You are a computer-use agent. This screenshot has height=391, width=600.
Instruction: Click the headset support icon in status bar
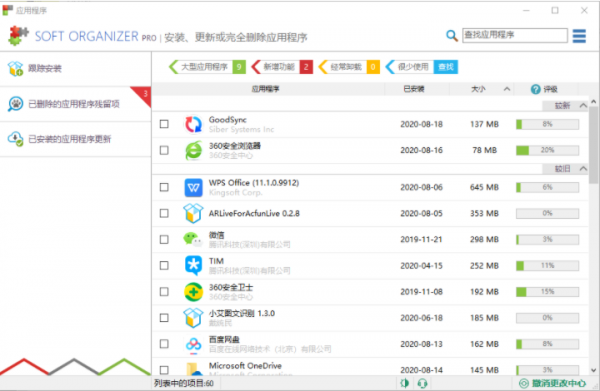(422, 383)
